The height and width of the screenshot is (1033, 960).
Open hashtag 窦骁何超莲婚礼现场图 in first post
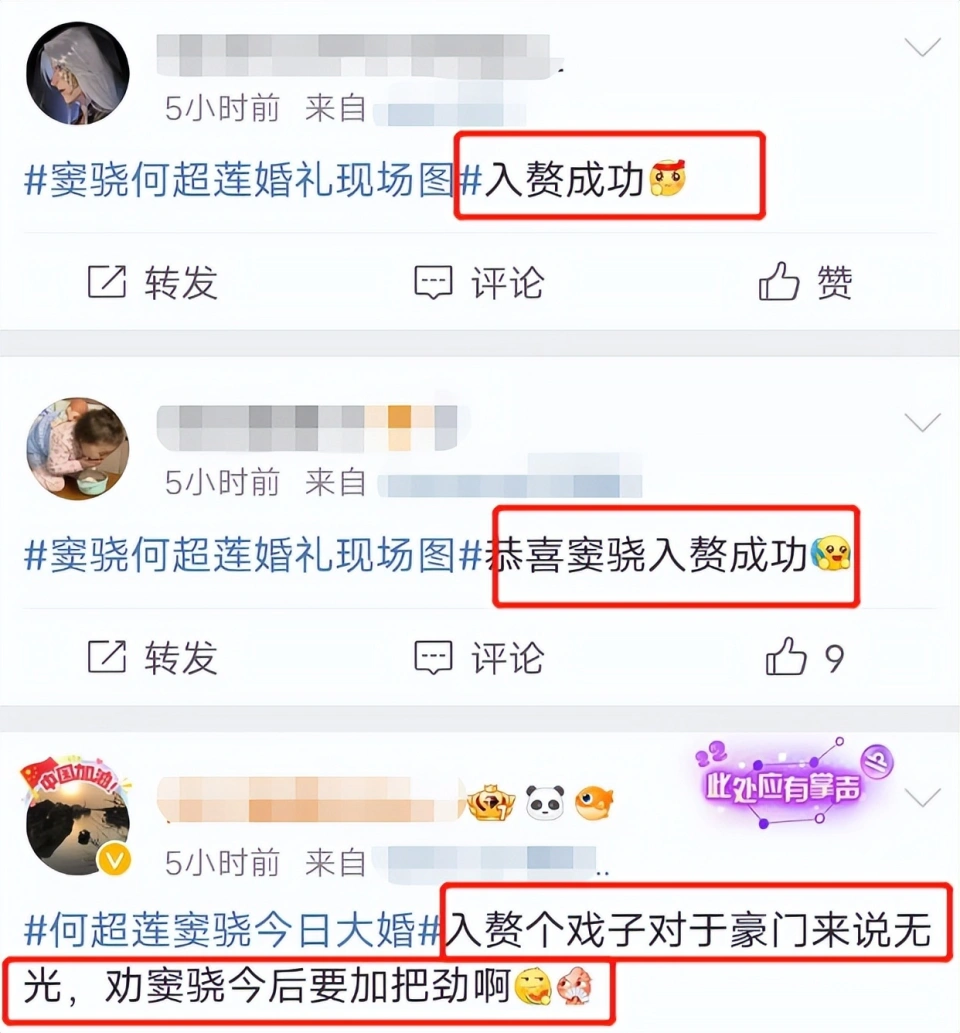tap(254, 180)
